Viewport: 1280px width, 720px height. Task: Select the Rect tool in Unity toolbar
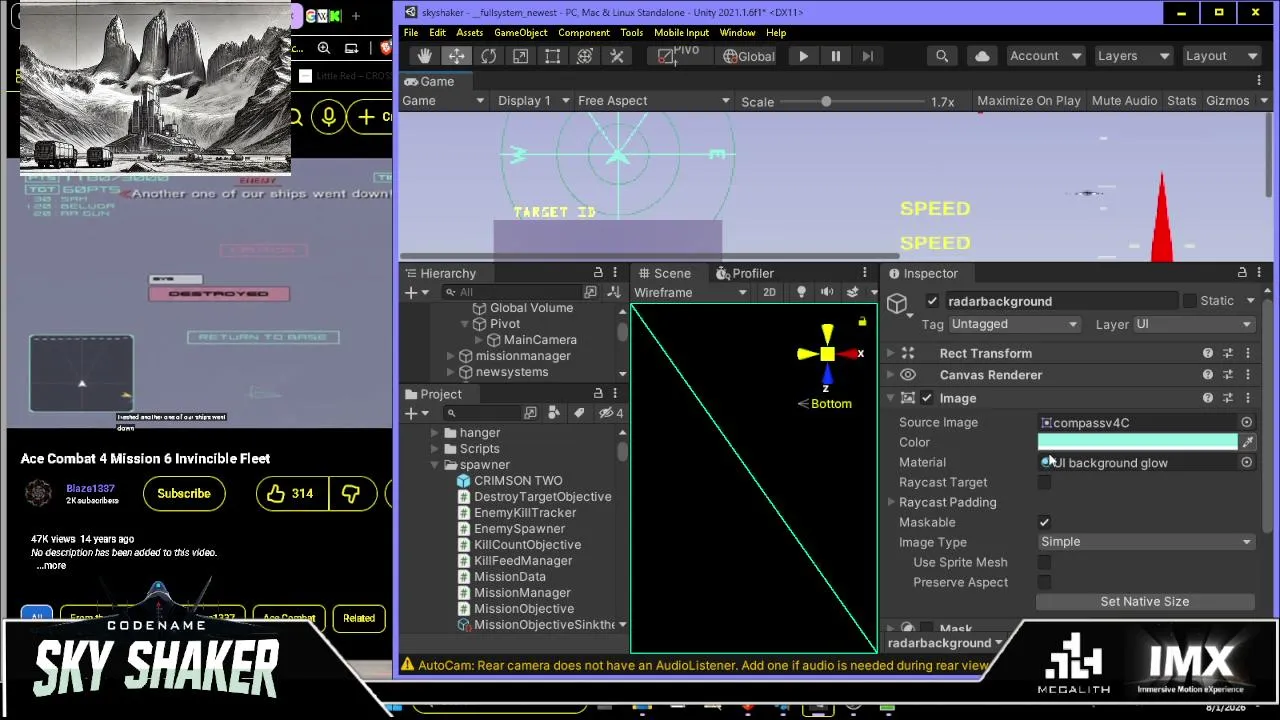(x=552, y=56)
